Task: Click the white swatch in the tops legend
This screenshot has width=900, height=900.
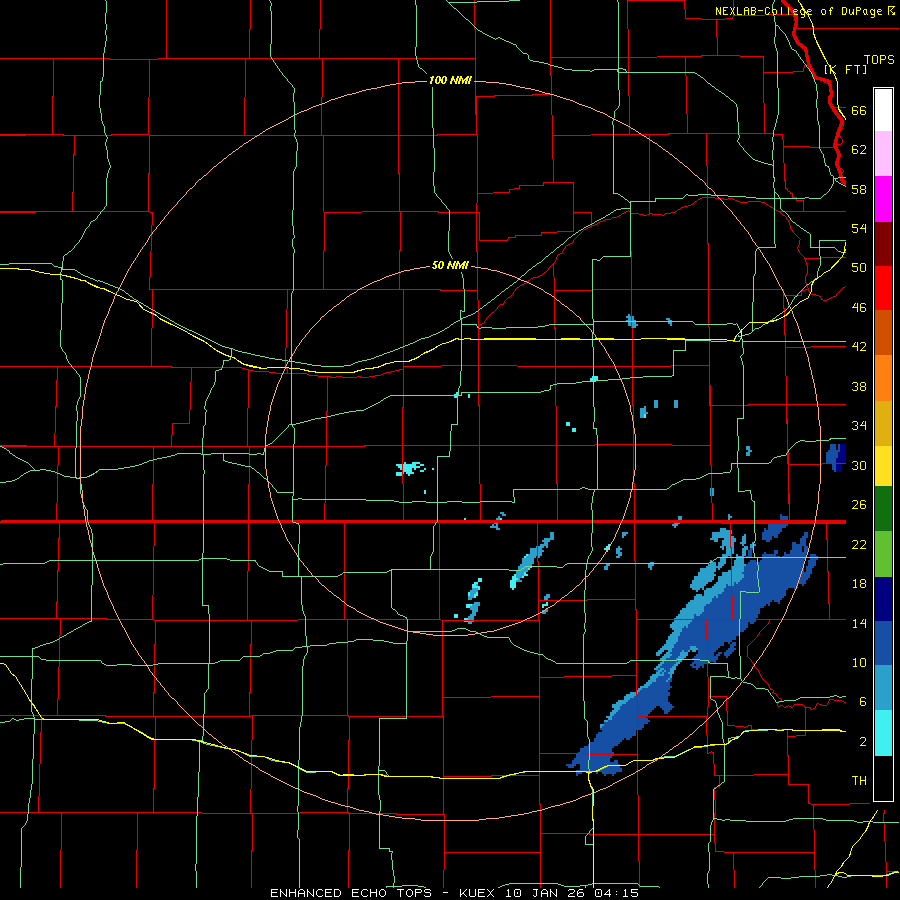Action: click(883, 110)
